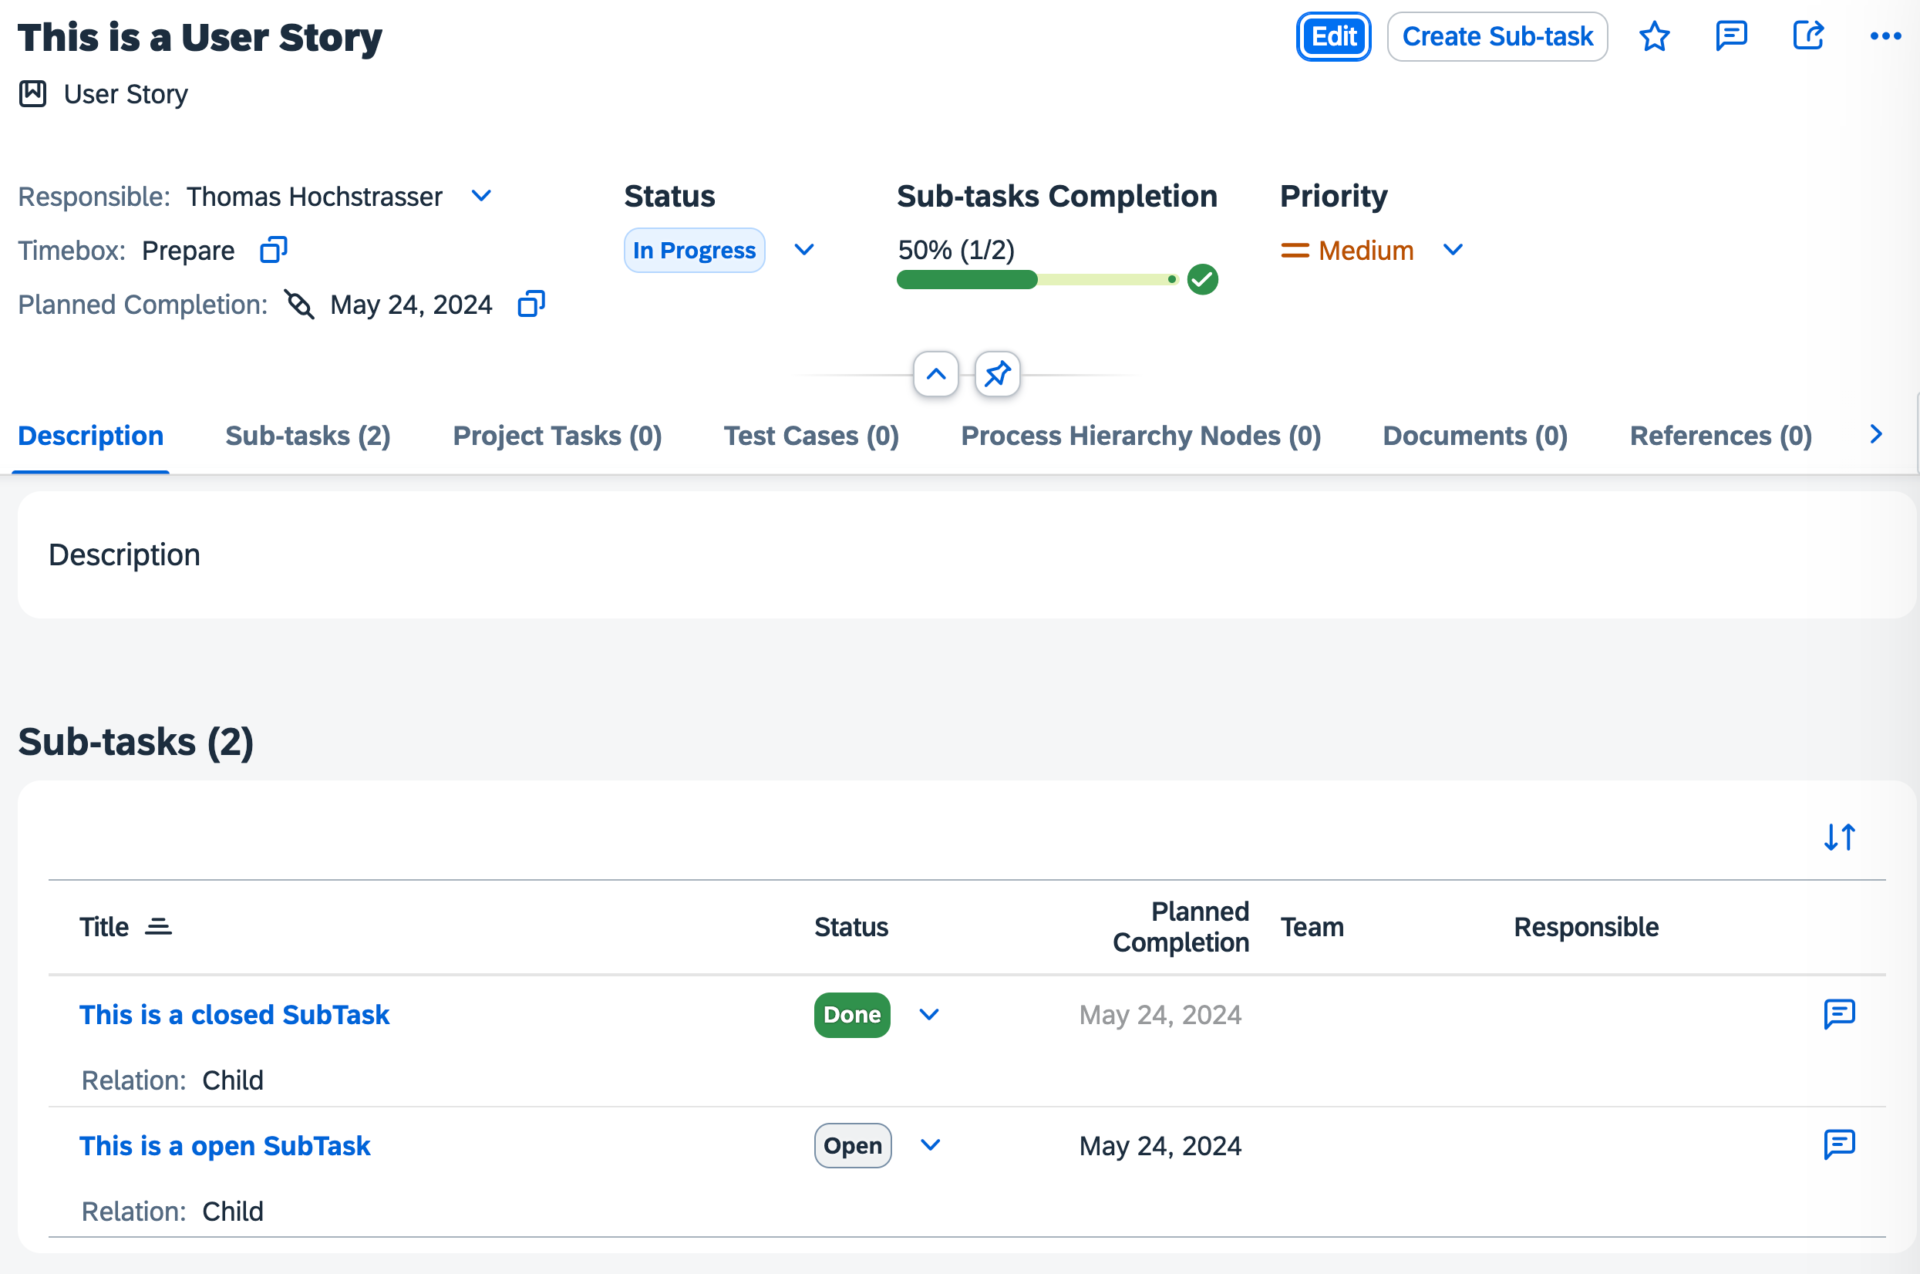Viewport: 1920px width, 1274px height.
Task: Open comments for the closed SubTask row
Action: click(x=1839, y=1014)
